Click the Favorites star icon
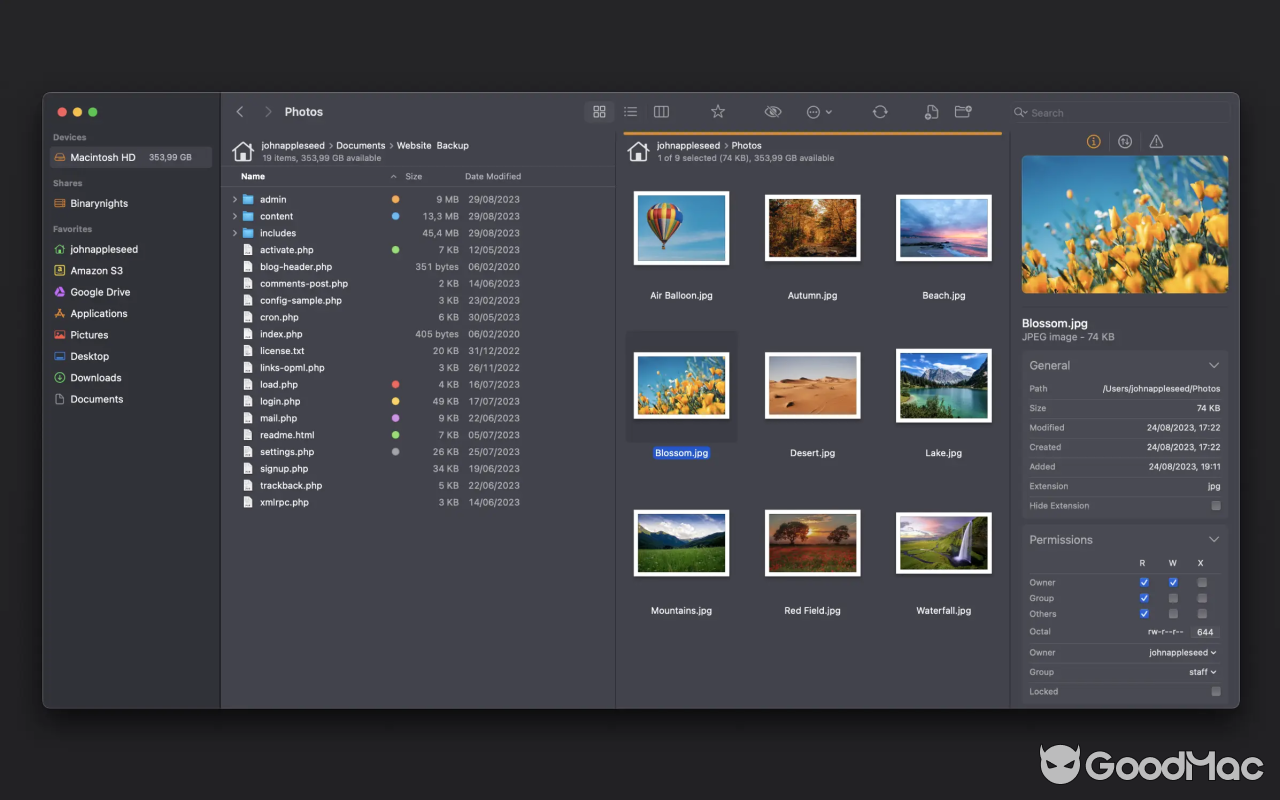Image resolution: width=1280 pixels, height=800 pixels. pyautogui.click(x=717, y=112)
